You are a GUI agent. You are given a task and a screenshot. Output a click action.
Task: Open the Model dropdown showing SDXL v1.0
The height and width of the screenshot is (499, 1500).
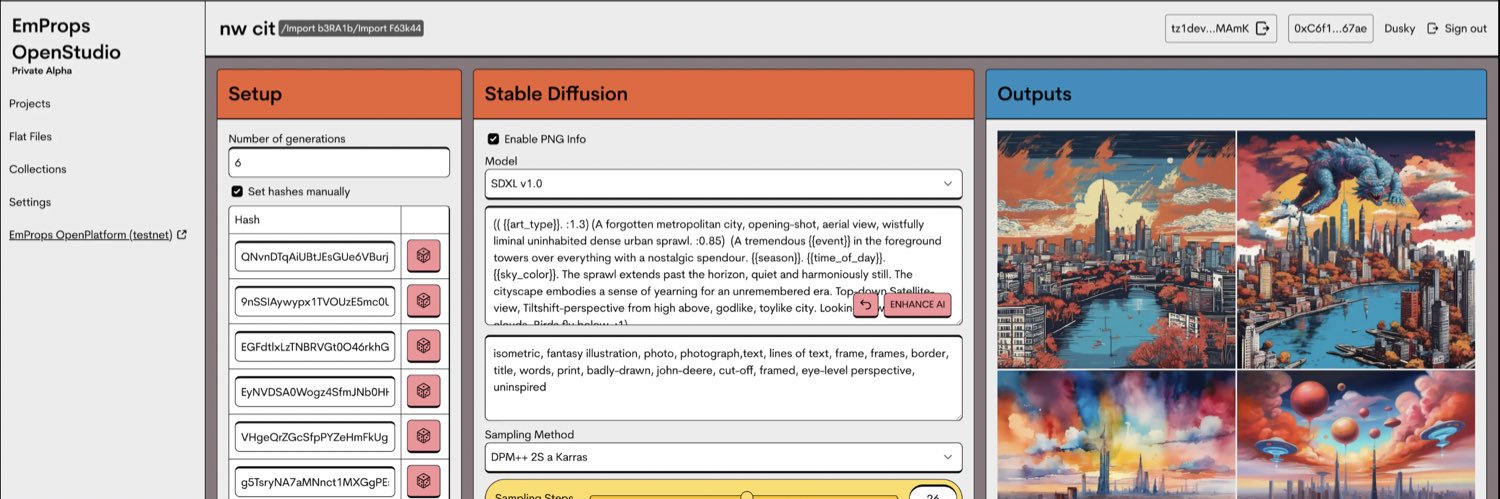coord(723,184)
